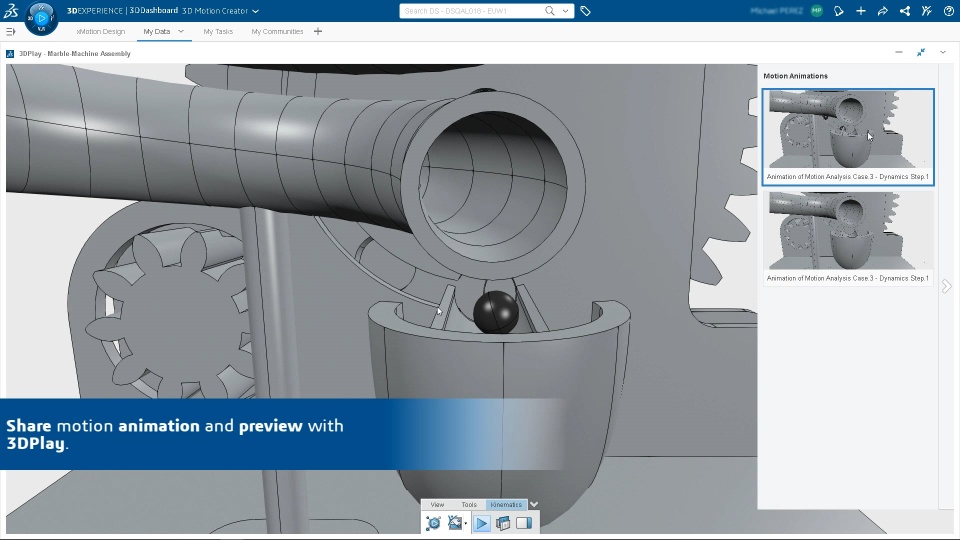The image size is (960, 540).
Task: Click the first animation's caption text
Action: [848, 176]
